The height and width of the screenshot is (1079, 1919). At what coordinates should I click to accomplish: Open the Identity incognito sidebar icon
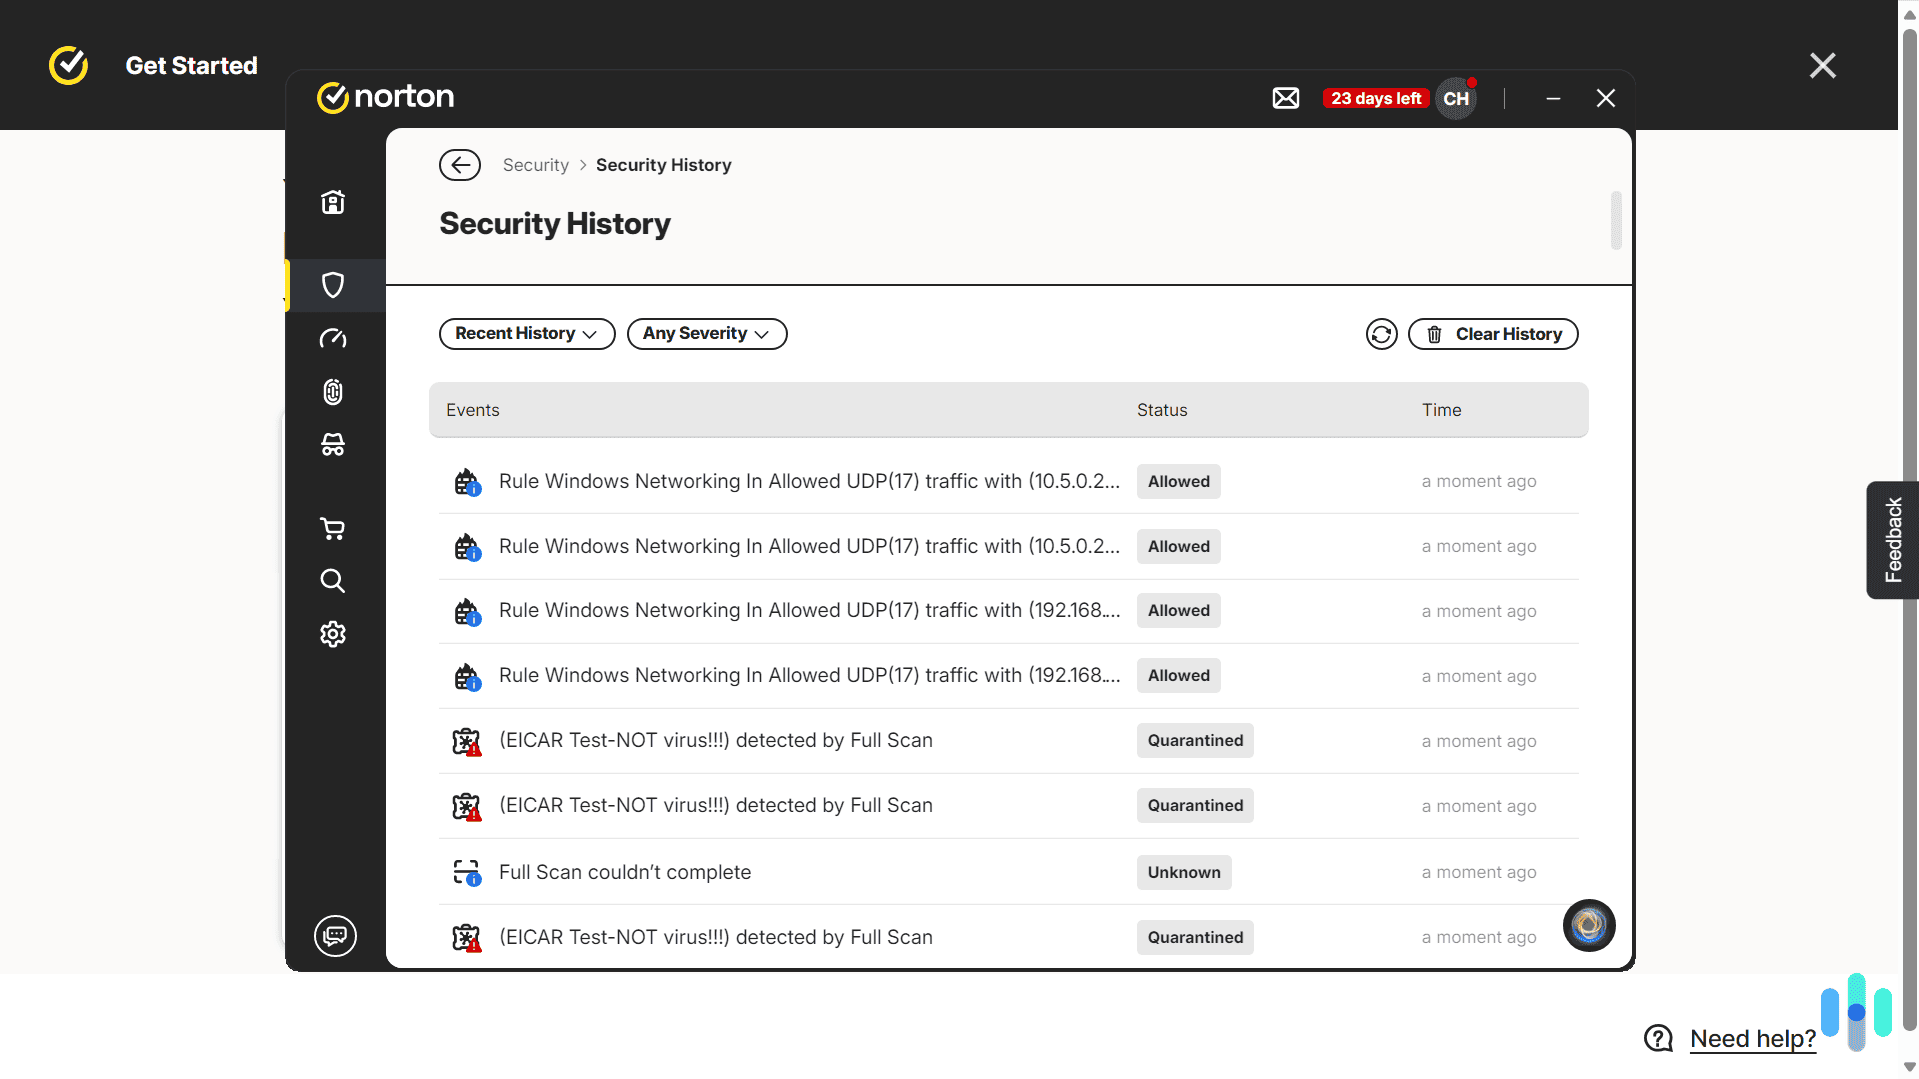point(333,445)
